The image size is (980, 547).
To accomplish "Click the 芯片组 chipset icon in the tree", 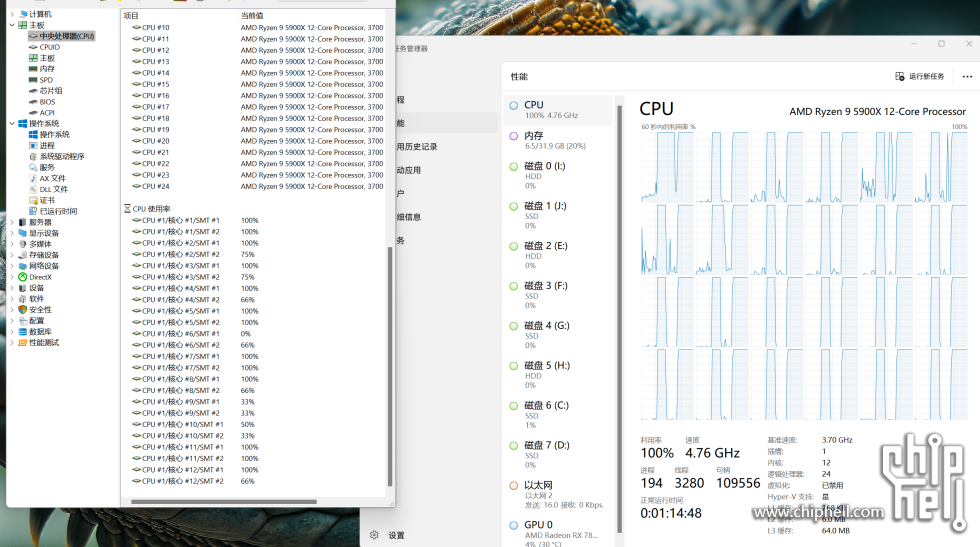I will click(x=33, y=91).
